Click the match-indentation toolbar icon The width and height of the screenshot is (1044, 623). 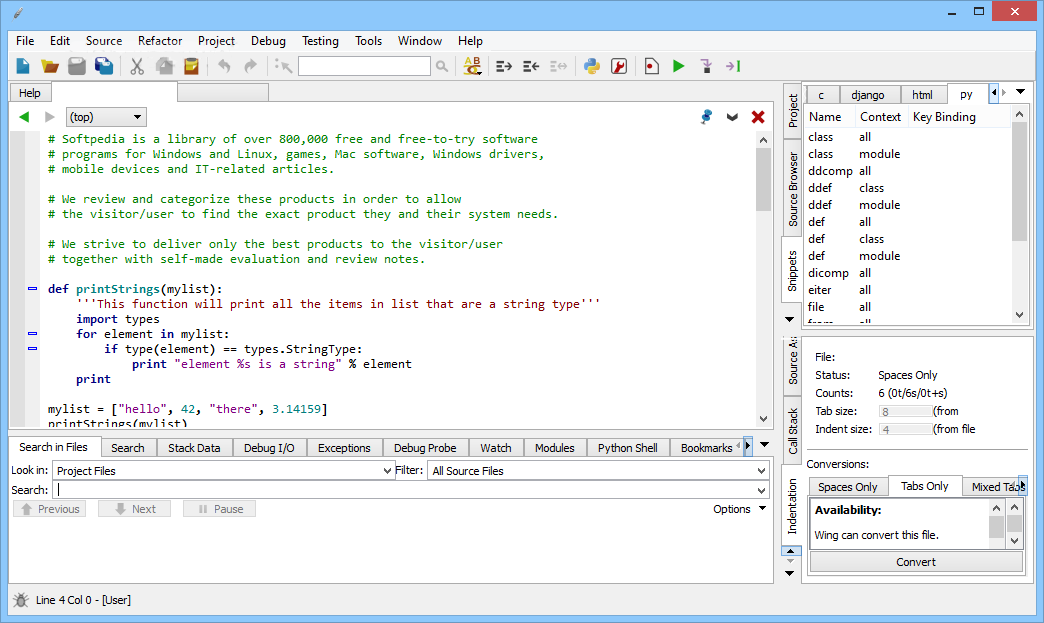(558, 66)
